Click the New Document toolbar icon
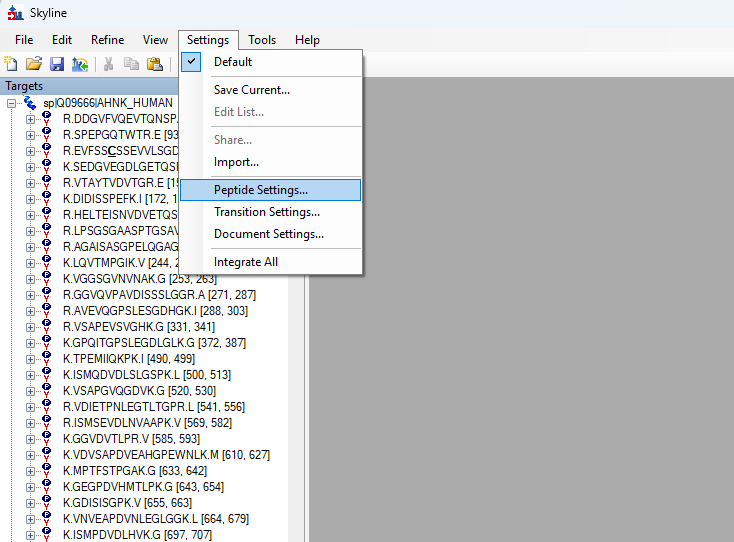Viewport: 734px width, 542px height. (11, 64)
